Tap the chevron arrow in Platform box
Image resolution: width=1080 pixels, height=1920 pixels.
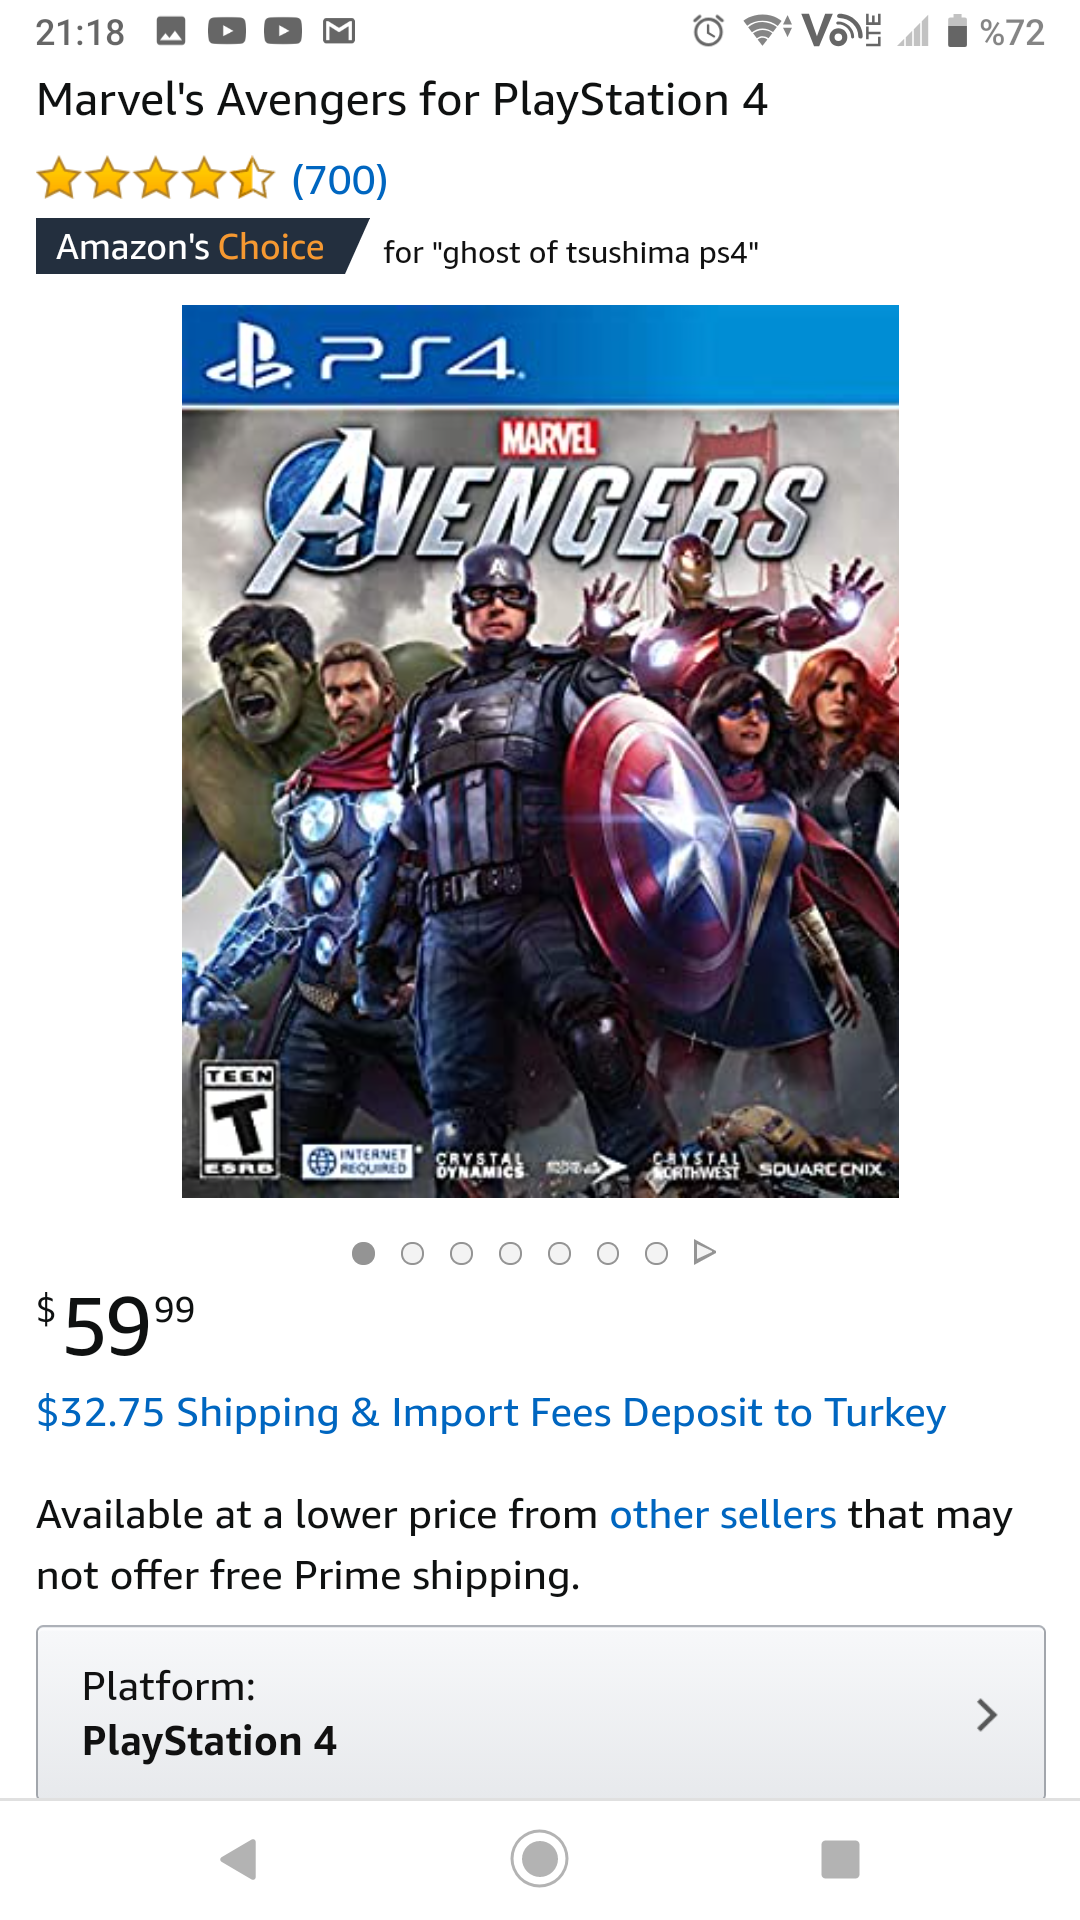click(987, 1715)
